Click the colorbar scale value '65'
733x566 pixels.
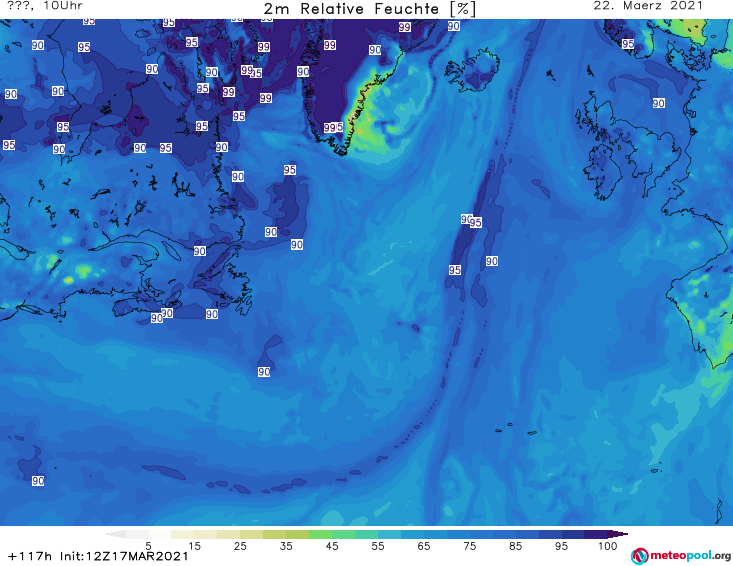coord(424,546)
